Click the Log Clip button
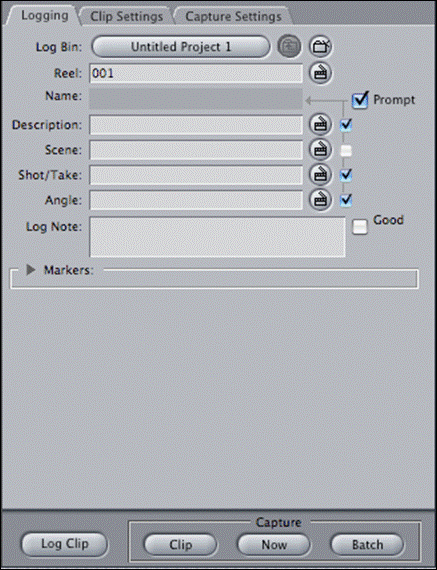Viewport: 437px width, 570px height. [65, 544]
